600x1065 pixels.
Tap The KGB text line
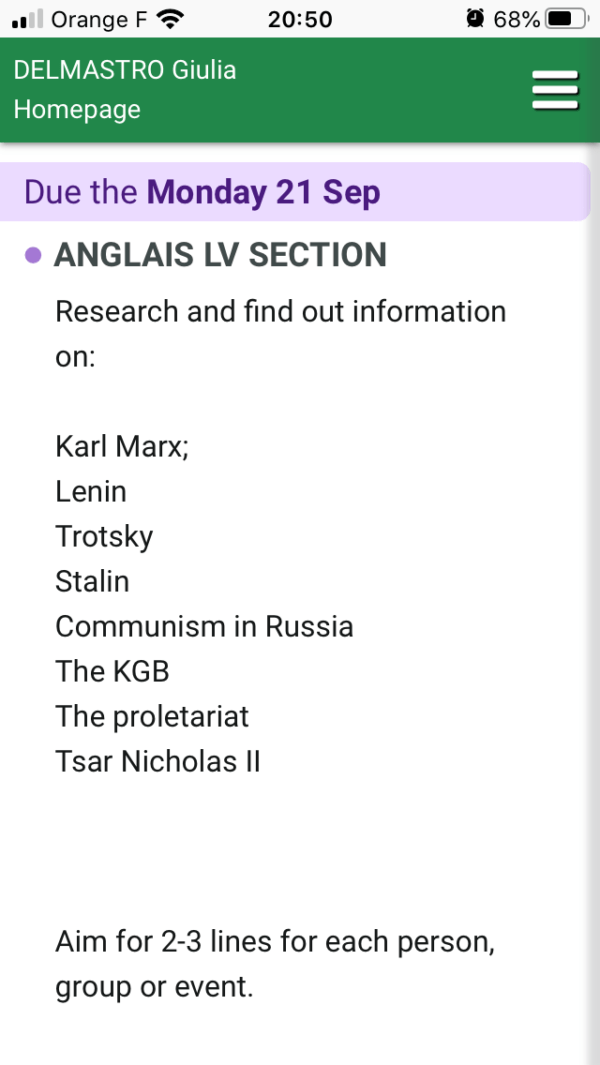[x=112, y=671]
